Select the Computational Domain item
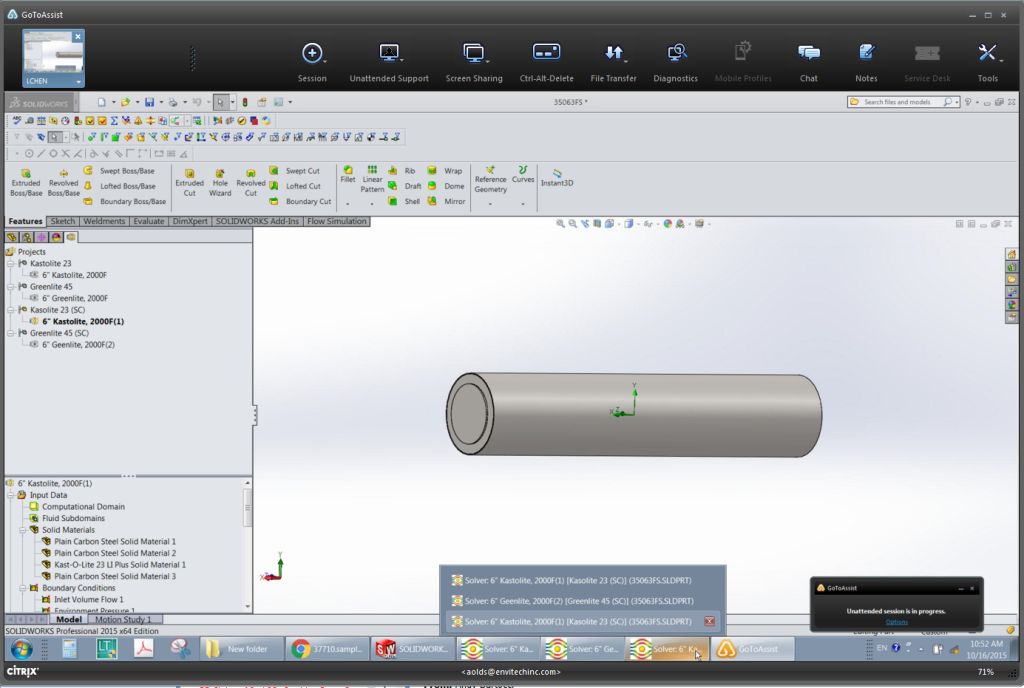Screen dimensions: 1024x688 77,507
